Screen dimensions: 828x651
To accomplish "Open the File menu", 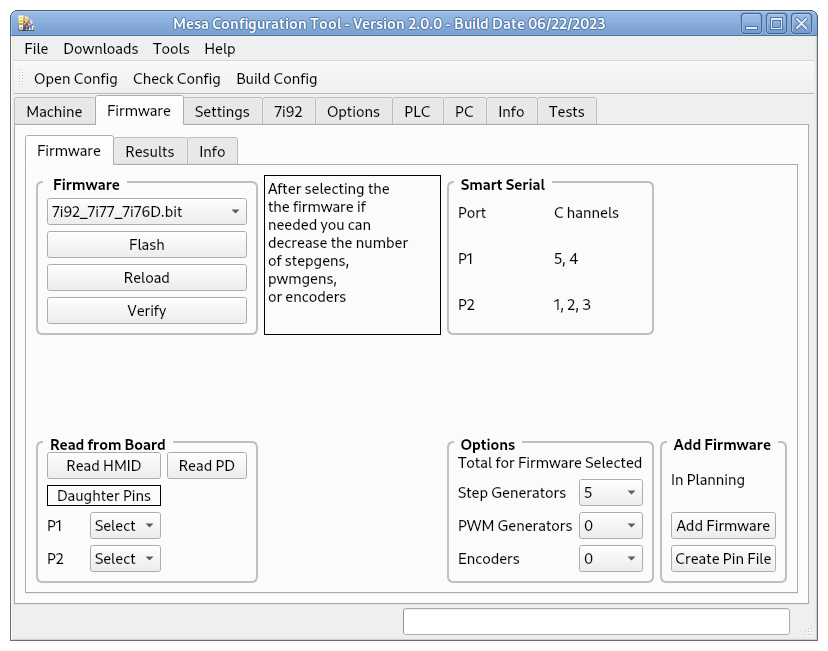I will pos(36,49).
